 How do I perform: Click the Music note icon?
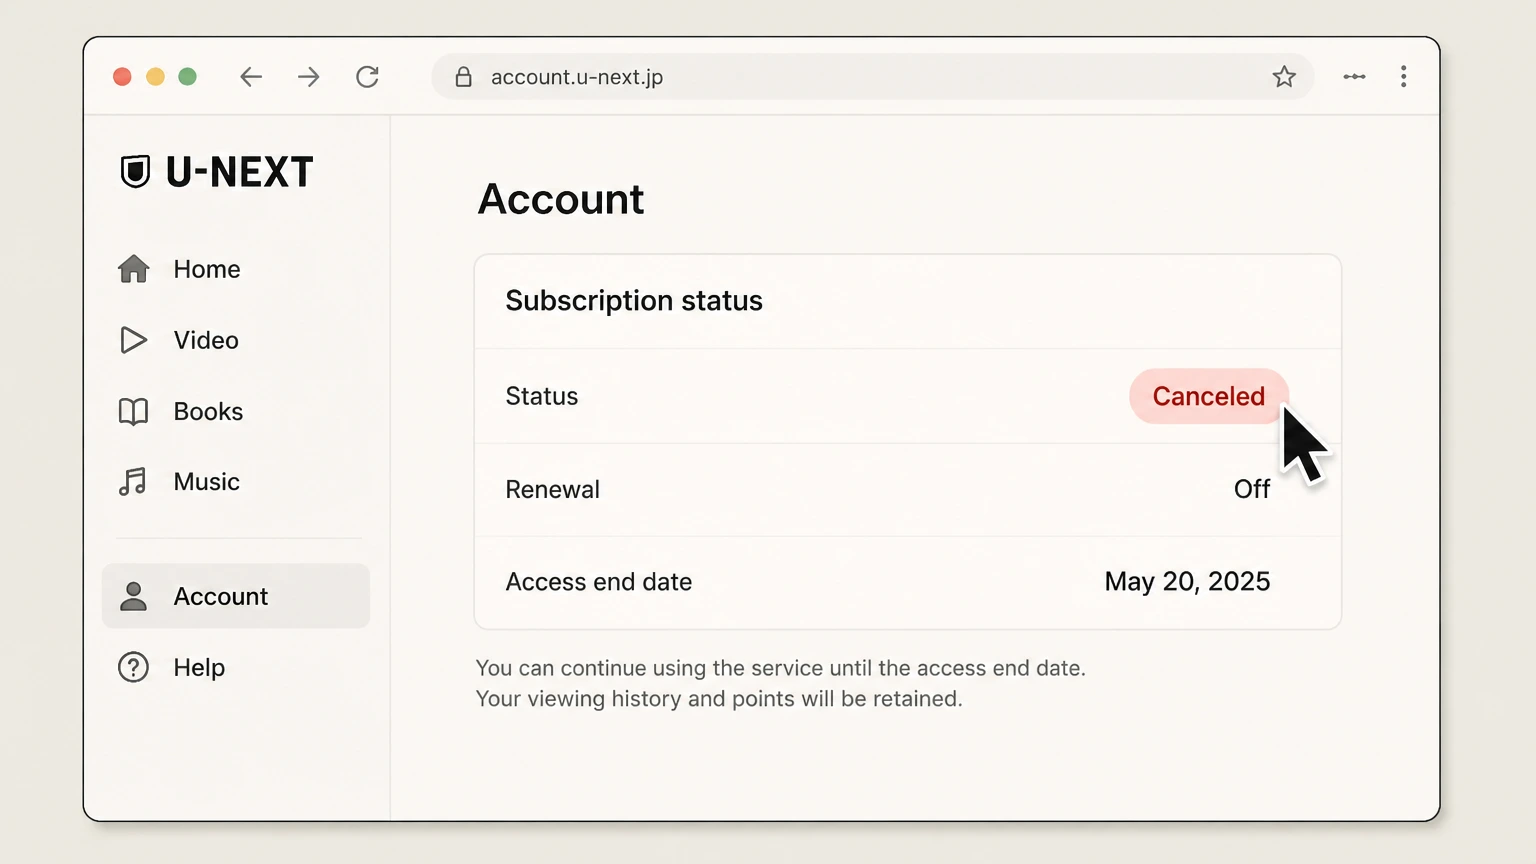133,482
